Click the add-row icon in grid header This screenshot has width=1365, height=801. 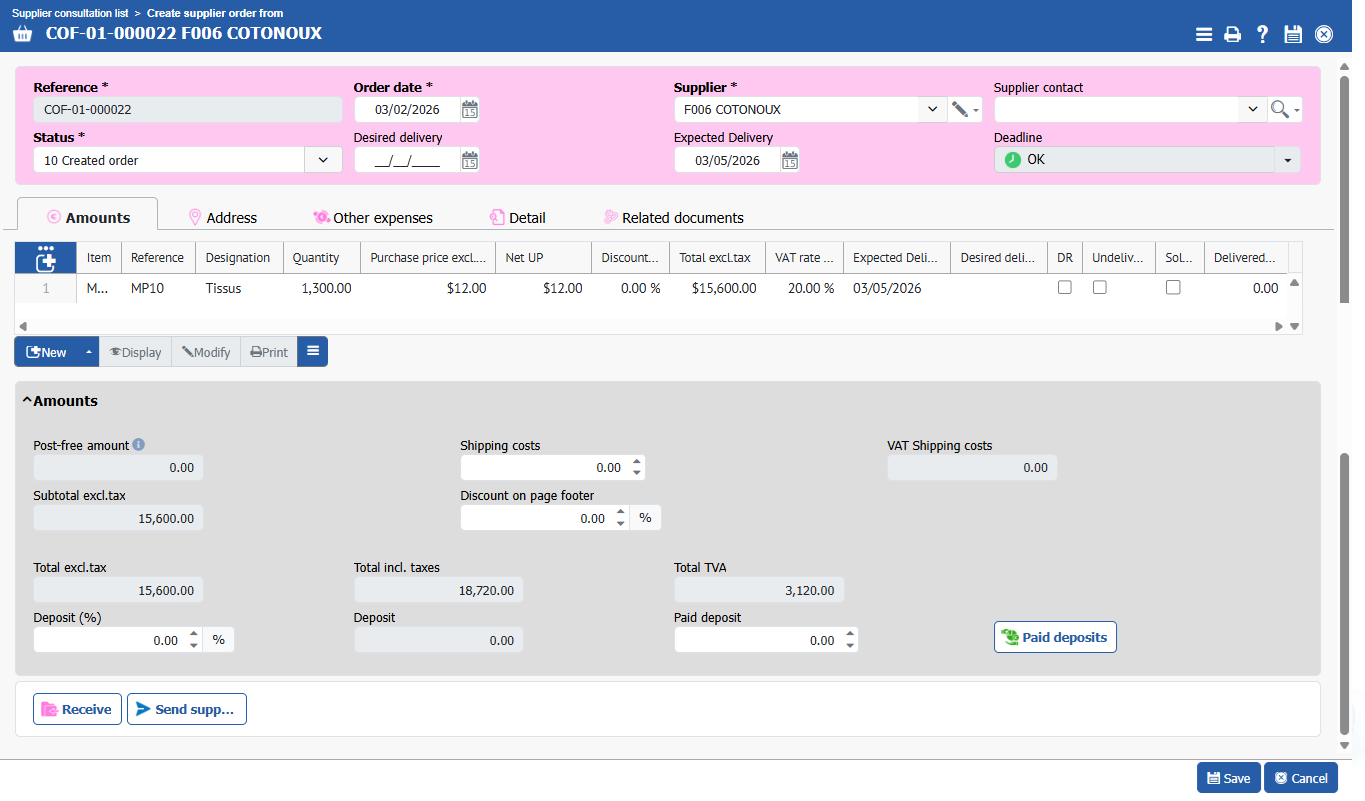[45, 258]
